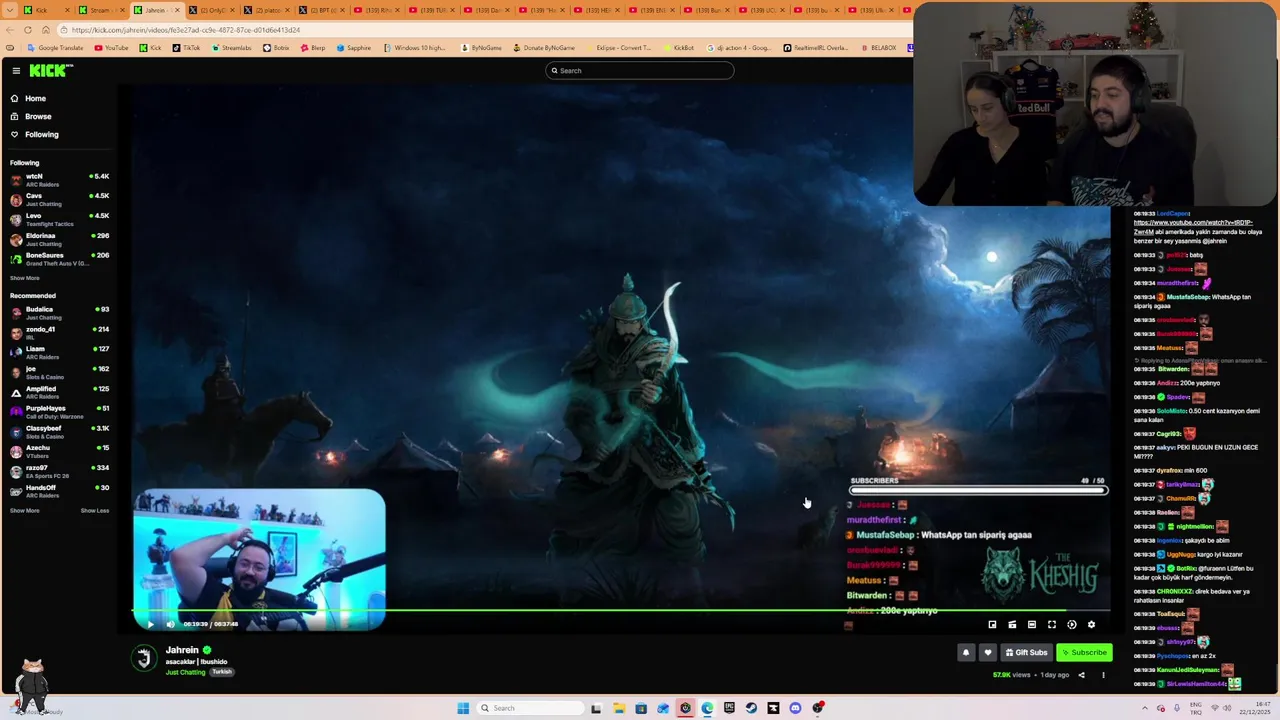1280x720 pixels.
Task: Open Steam from the taskbar
Action: [751, 708]
